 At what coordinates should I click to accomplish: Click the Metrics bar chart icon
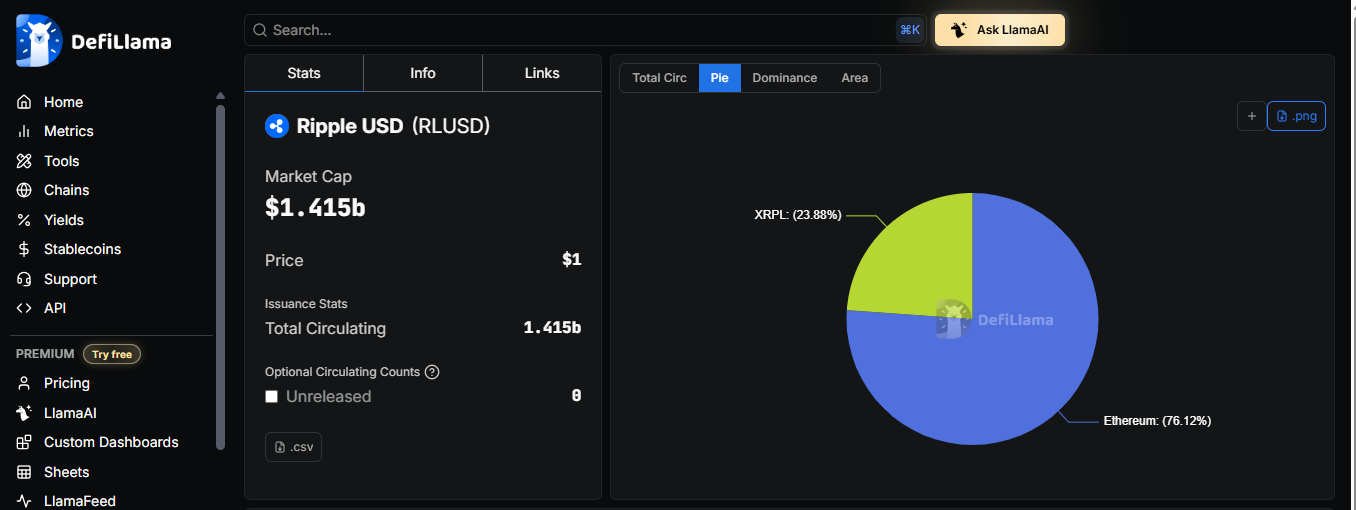[24, 131]
